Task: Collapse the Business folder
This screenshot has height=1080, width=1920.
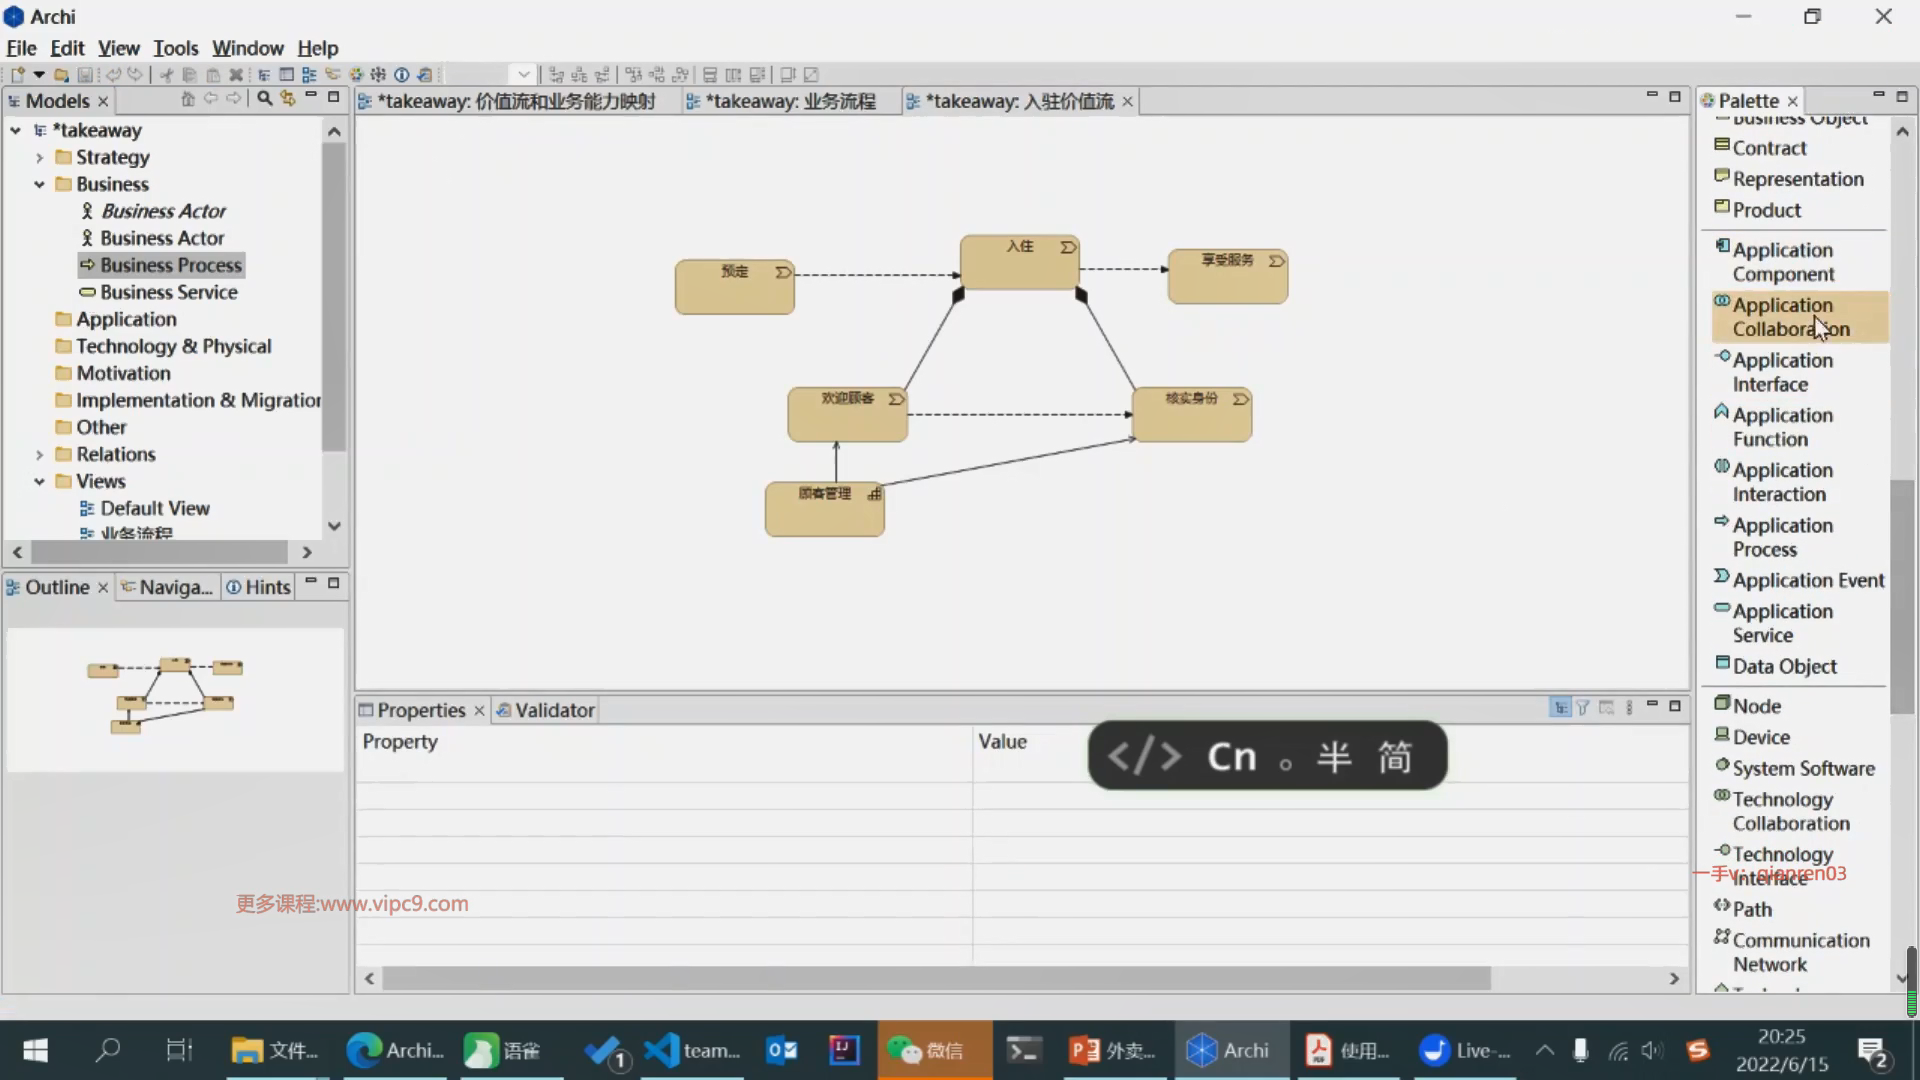Action: 39,185
